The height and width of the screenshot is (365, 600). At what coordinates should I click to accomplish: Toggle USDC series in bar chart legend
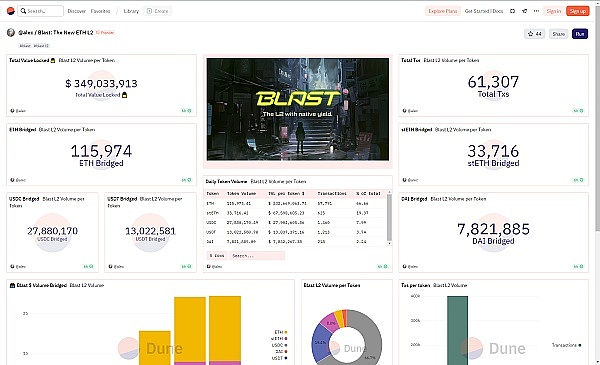tap(279, 345)
